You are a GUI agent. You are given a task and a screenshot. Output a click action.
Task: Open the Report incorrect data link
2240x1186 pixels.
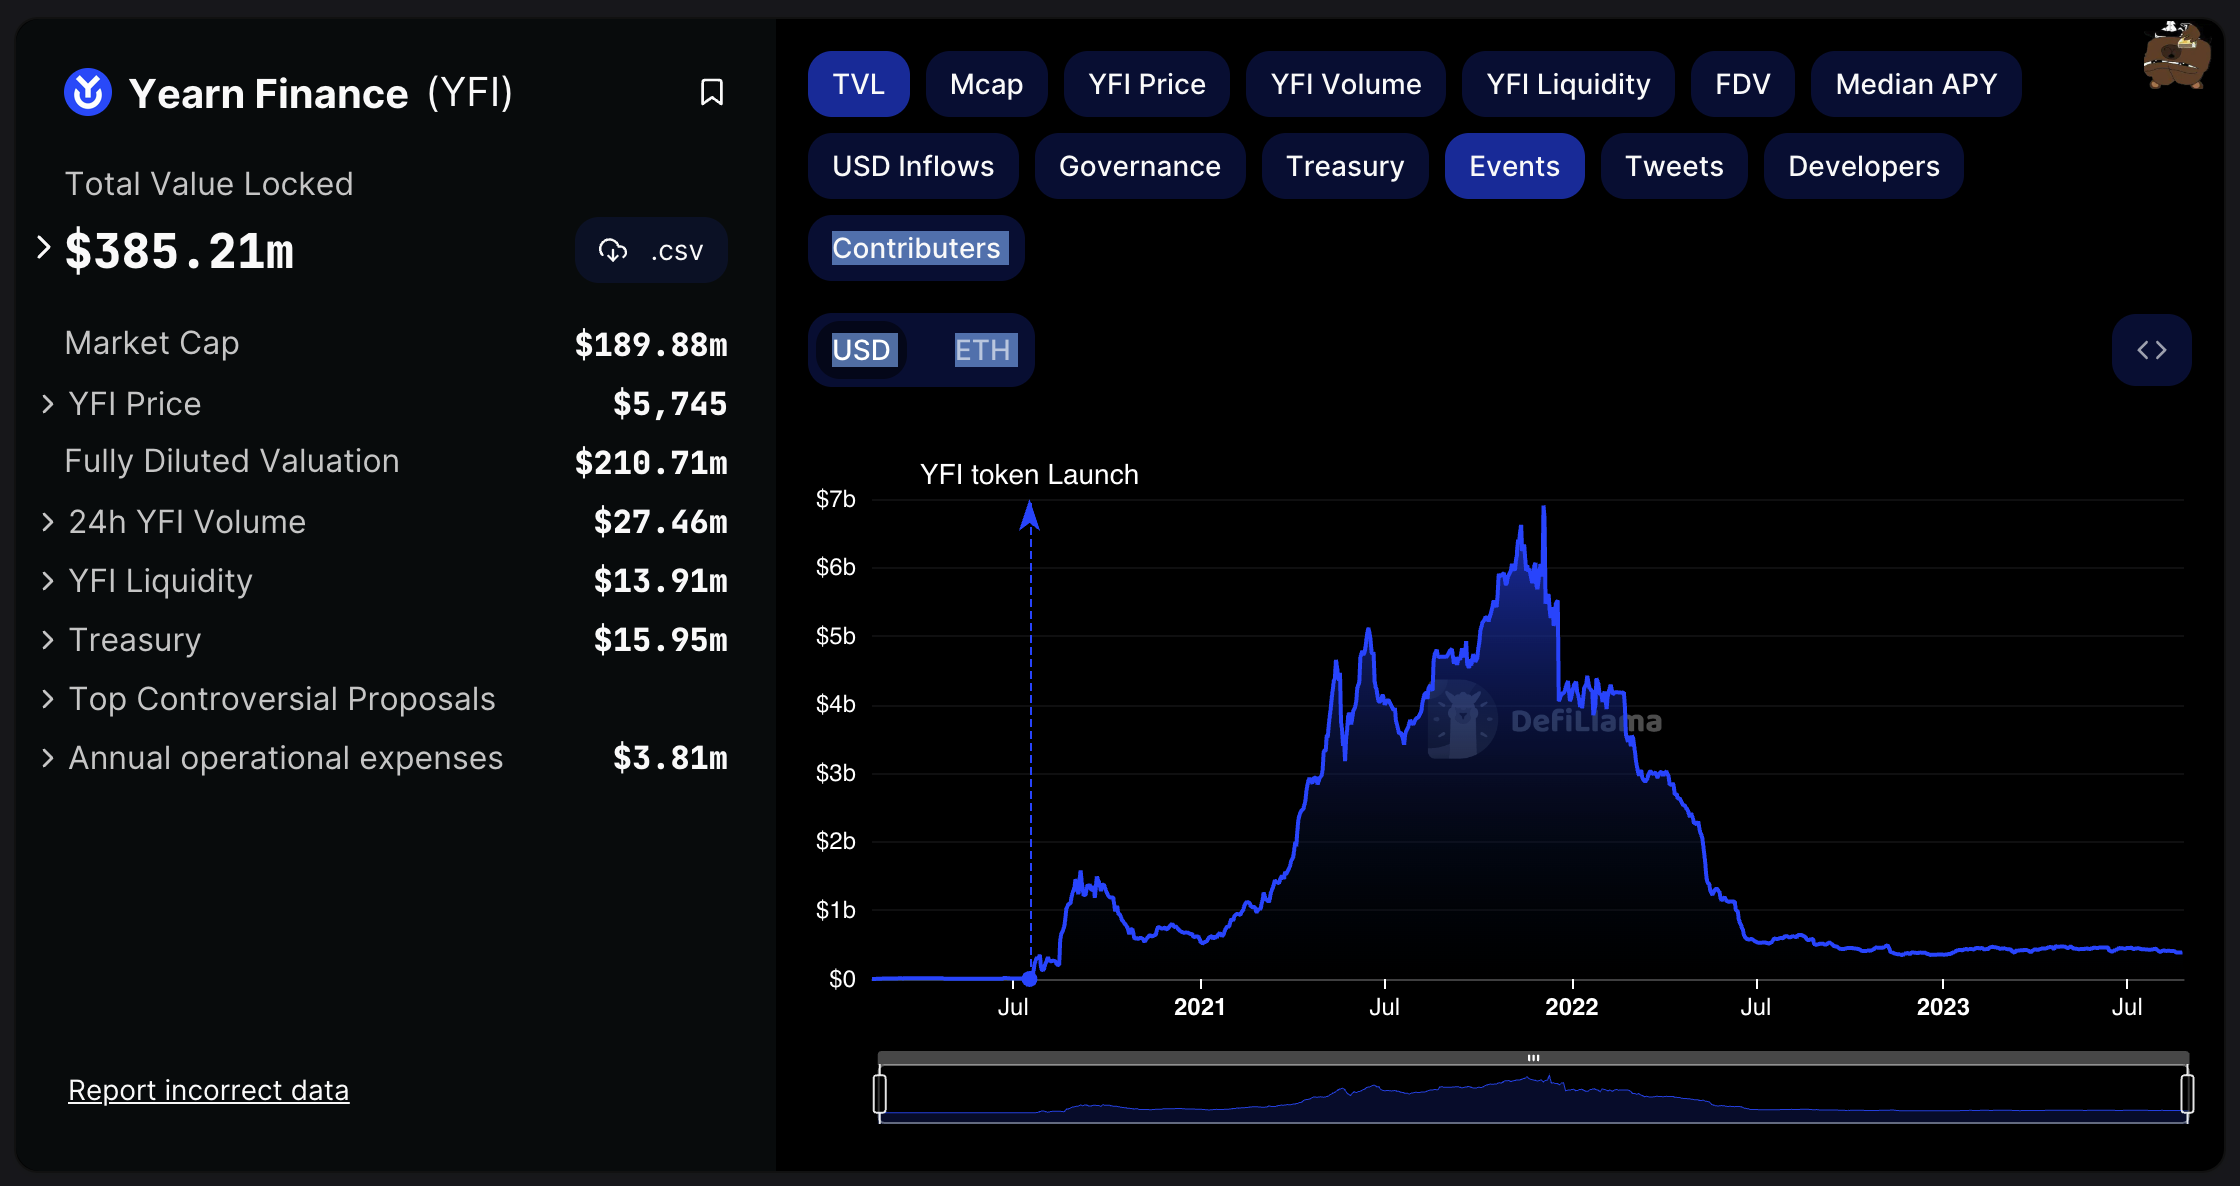point(208,1090)
